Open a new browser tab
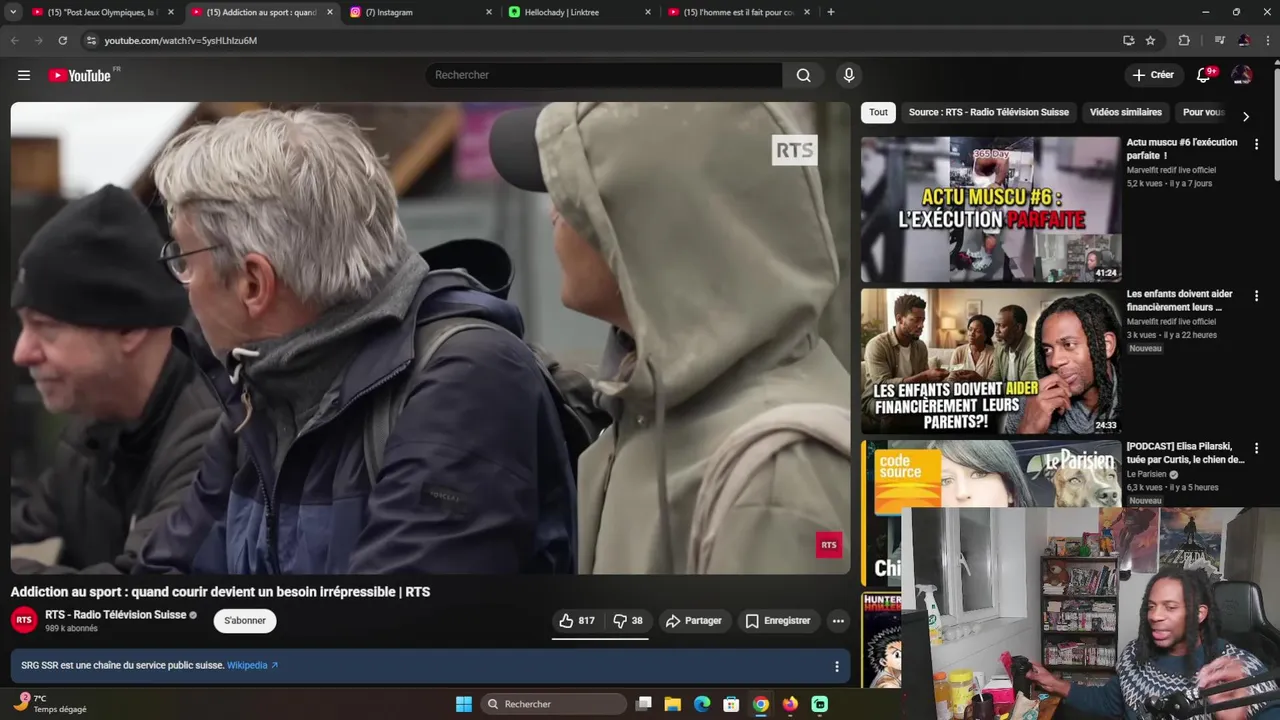1280x720 pixels. click(x=830, y=12)
